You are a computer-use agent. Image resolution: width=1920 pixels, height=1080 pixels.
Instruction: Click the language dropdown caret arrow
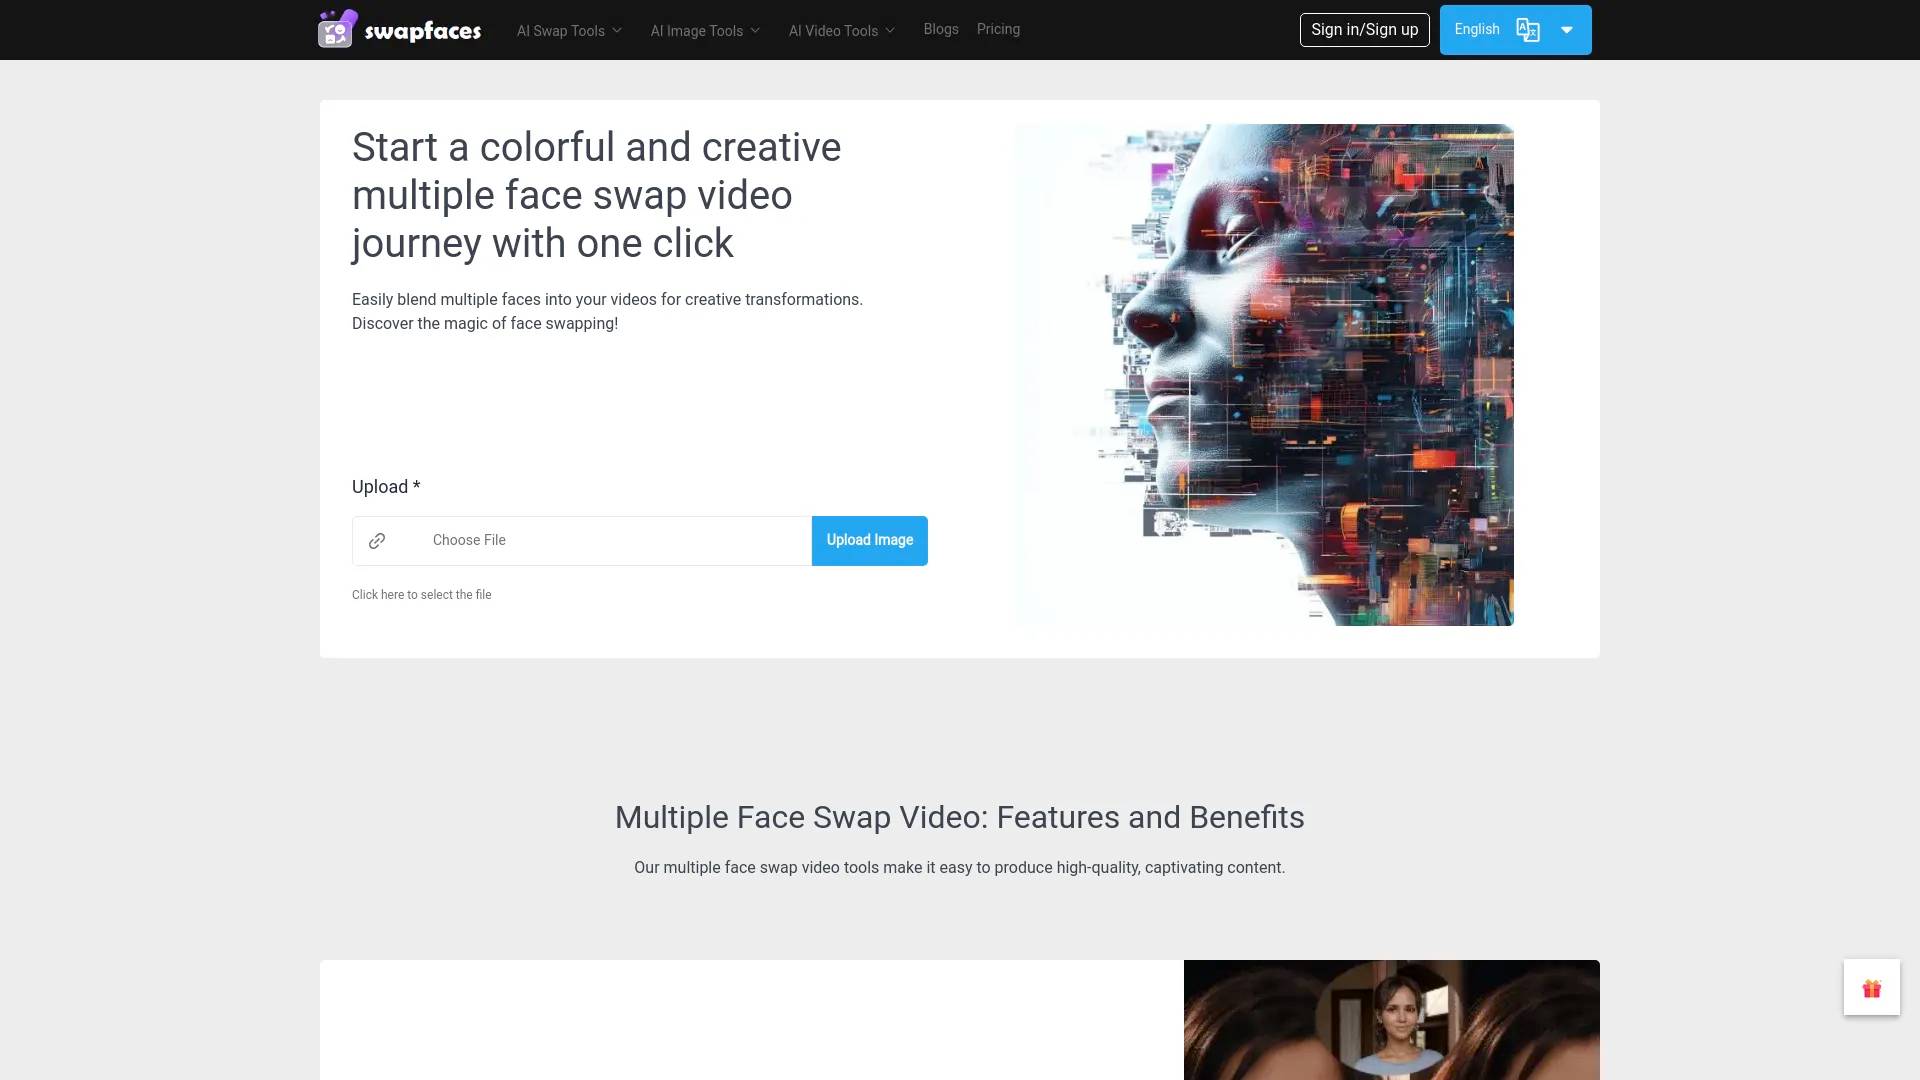pos(1567,30)
